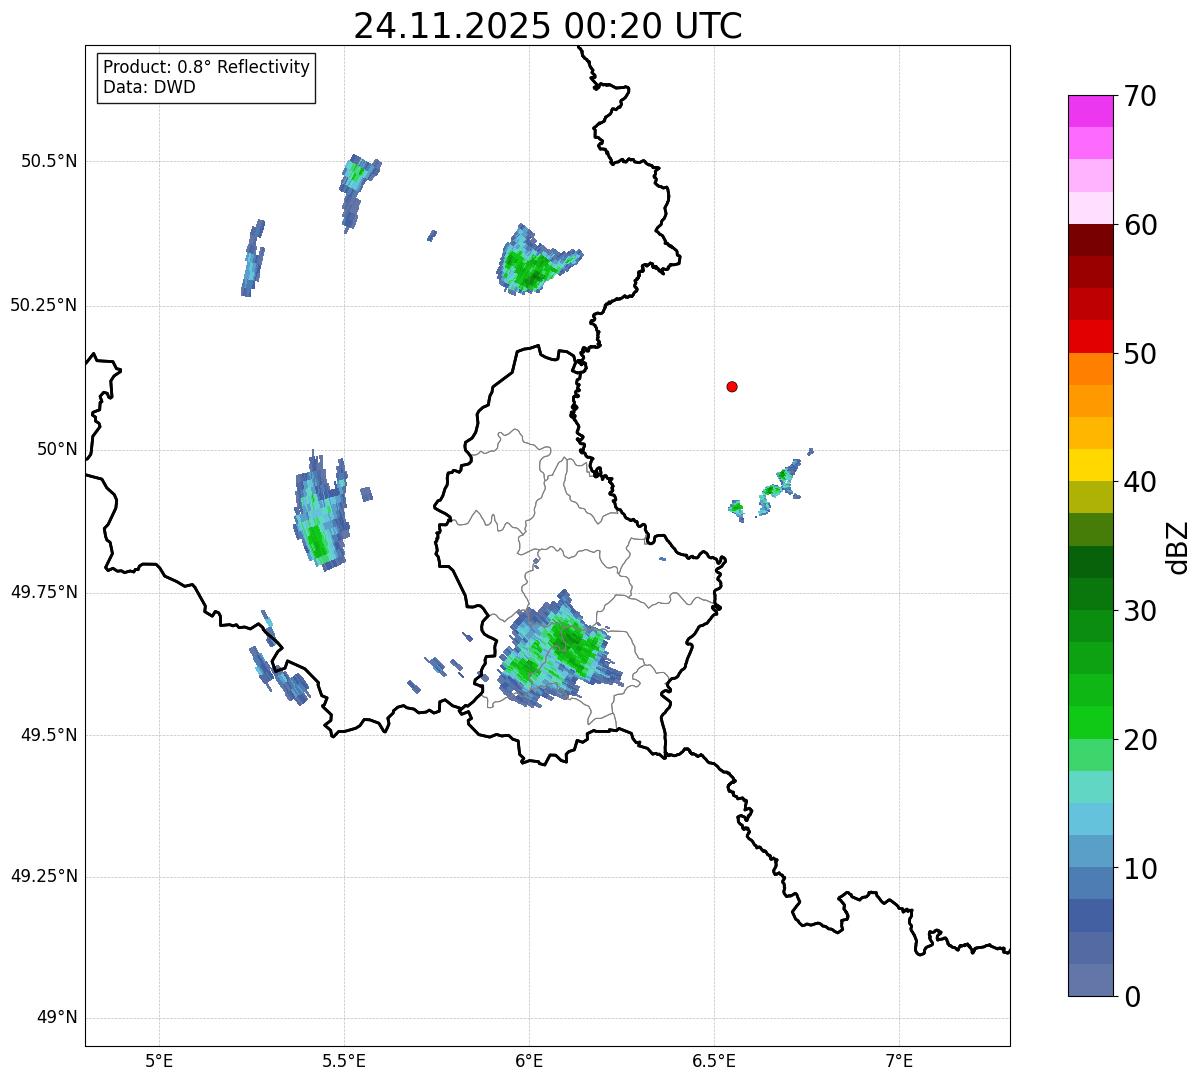The height and width of the screenshot is (1081, 1202).
Task: Click the colorbar tick label '40'
Action: tap(1139, 482)
